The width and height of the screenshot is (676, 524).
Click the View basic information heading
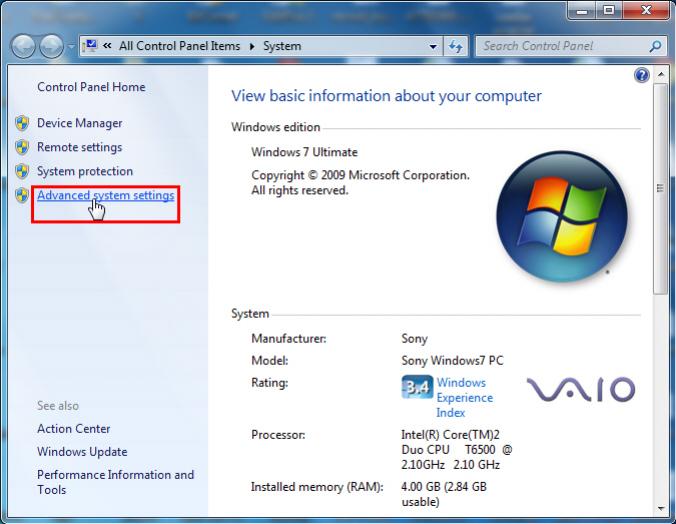click(x=386, y=96)
